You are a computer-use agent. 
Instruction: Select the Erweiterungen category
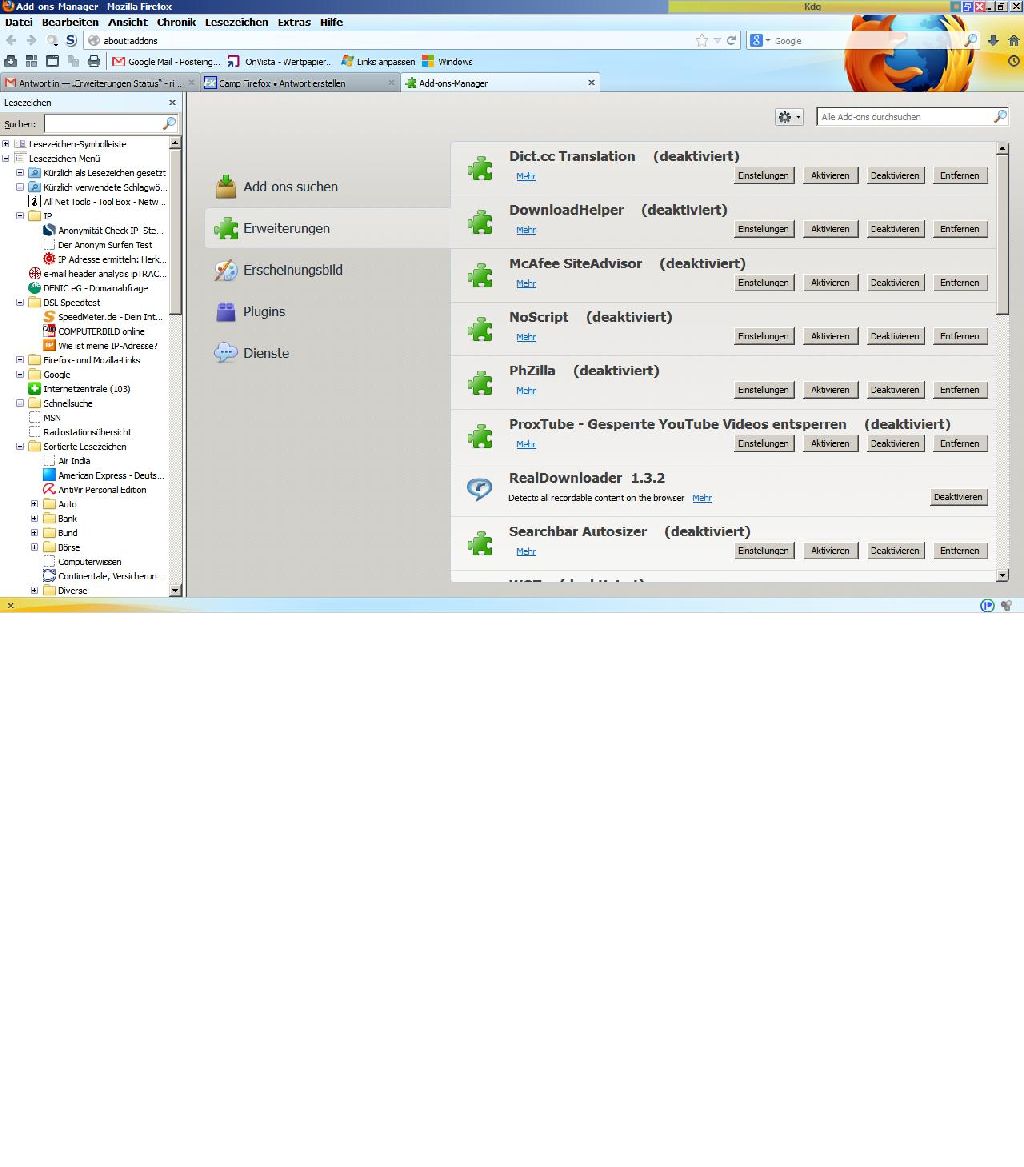point(327,228)
